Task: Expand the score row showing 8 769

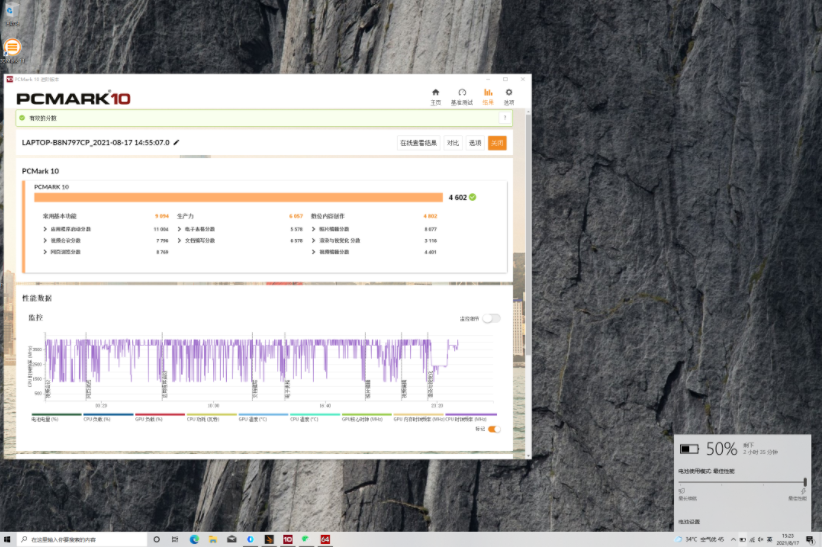Action: (x=45, y=252)
